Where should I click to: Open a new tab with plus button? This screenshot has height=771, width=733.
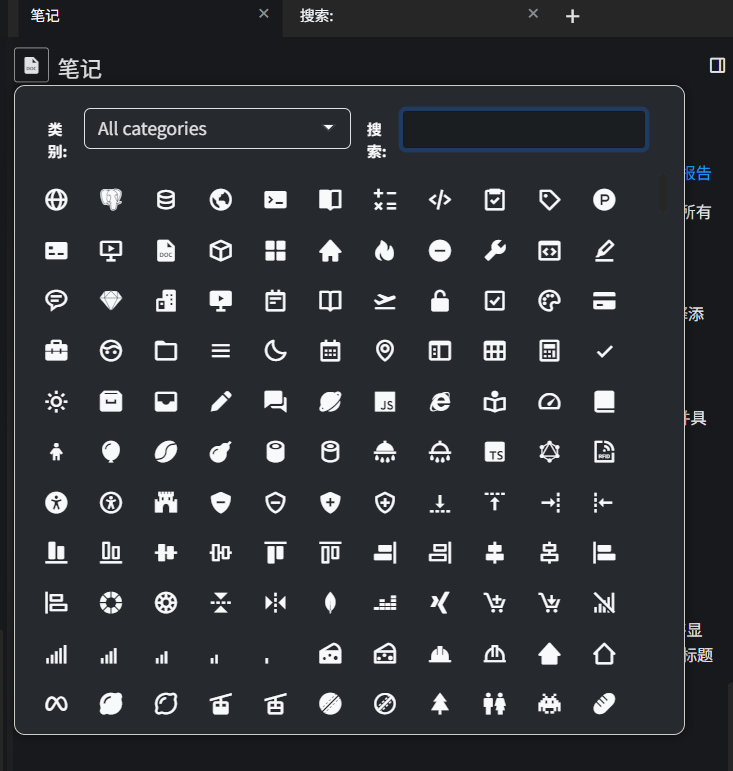pyautogui.click(x=572, y=16)
